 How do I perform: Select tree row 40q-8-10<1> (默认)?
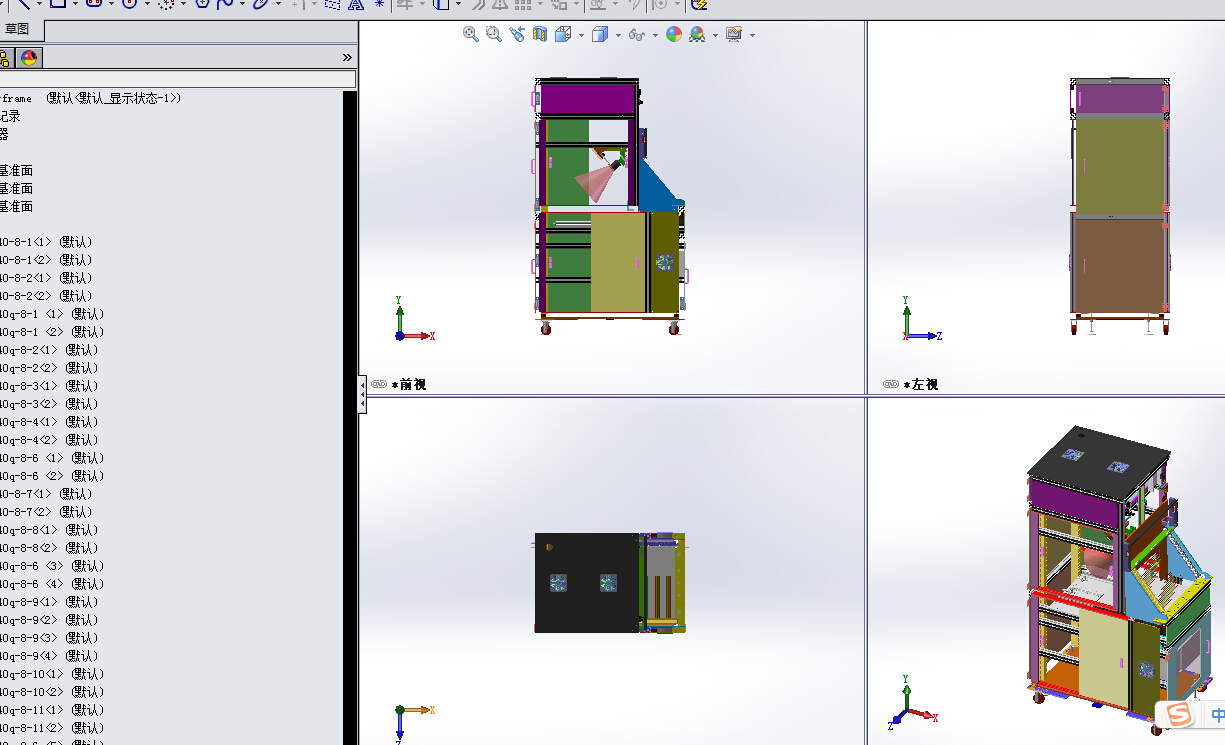click(x=52, y=674)
